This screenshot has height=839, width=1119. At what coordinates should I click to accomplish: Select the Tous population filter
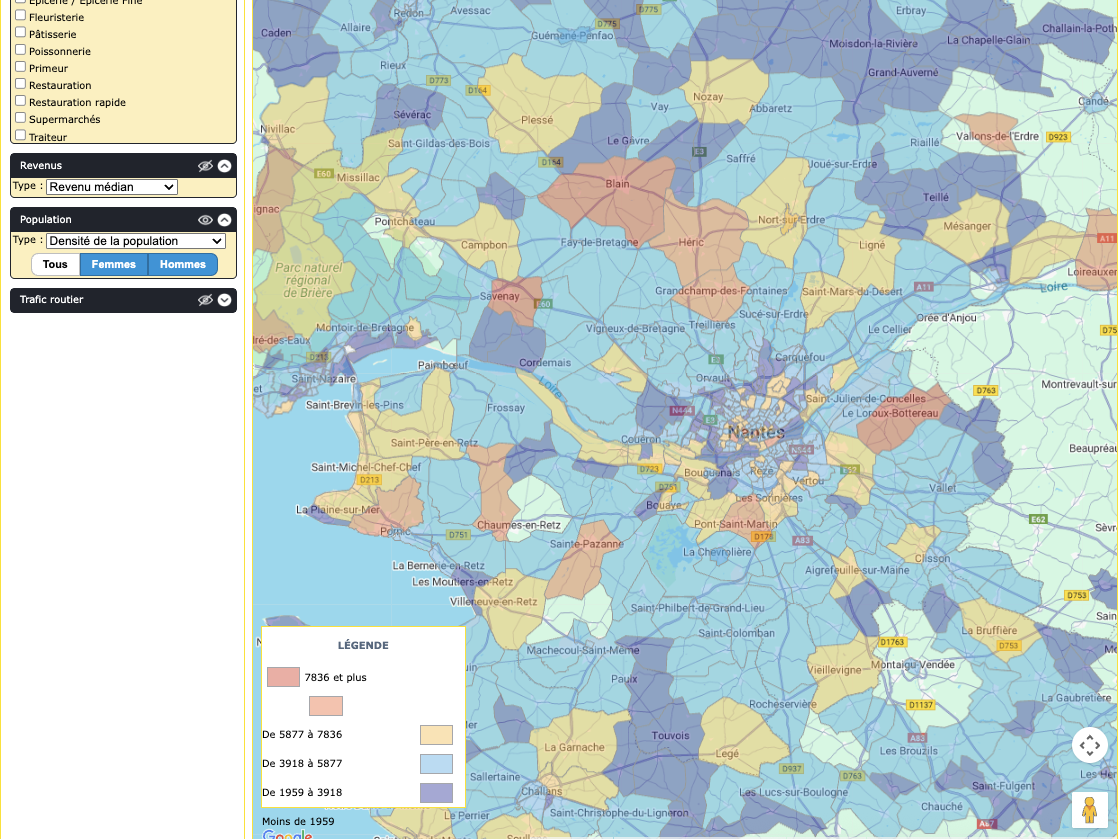pos(55,265)
